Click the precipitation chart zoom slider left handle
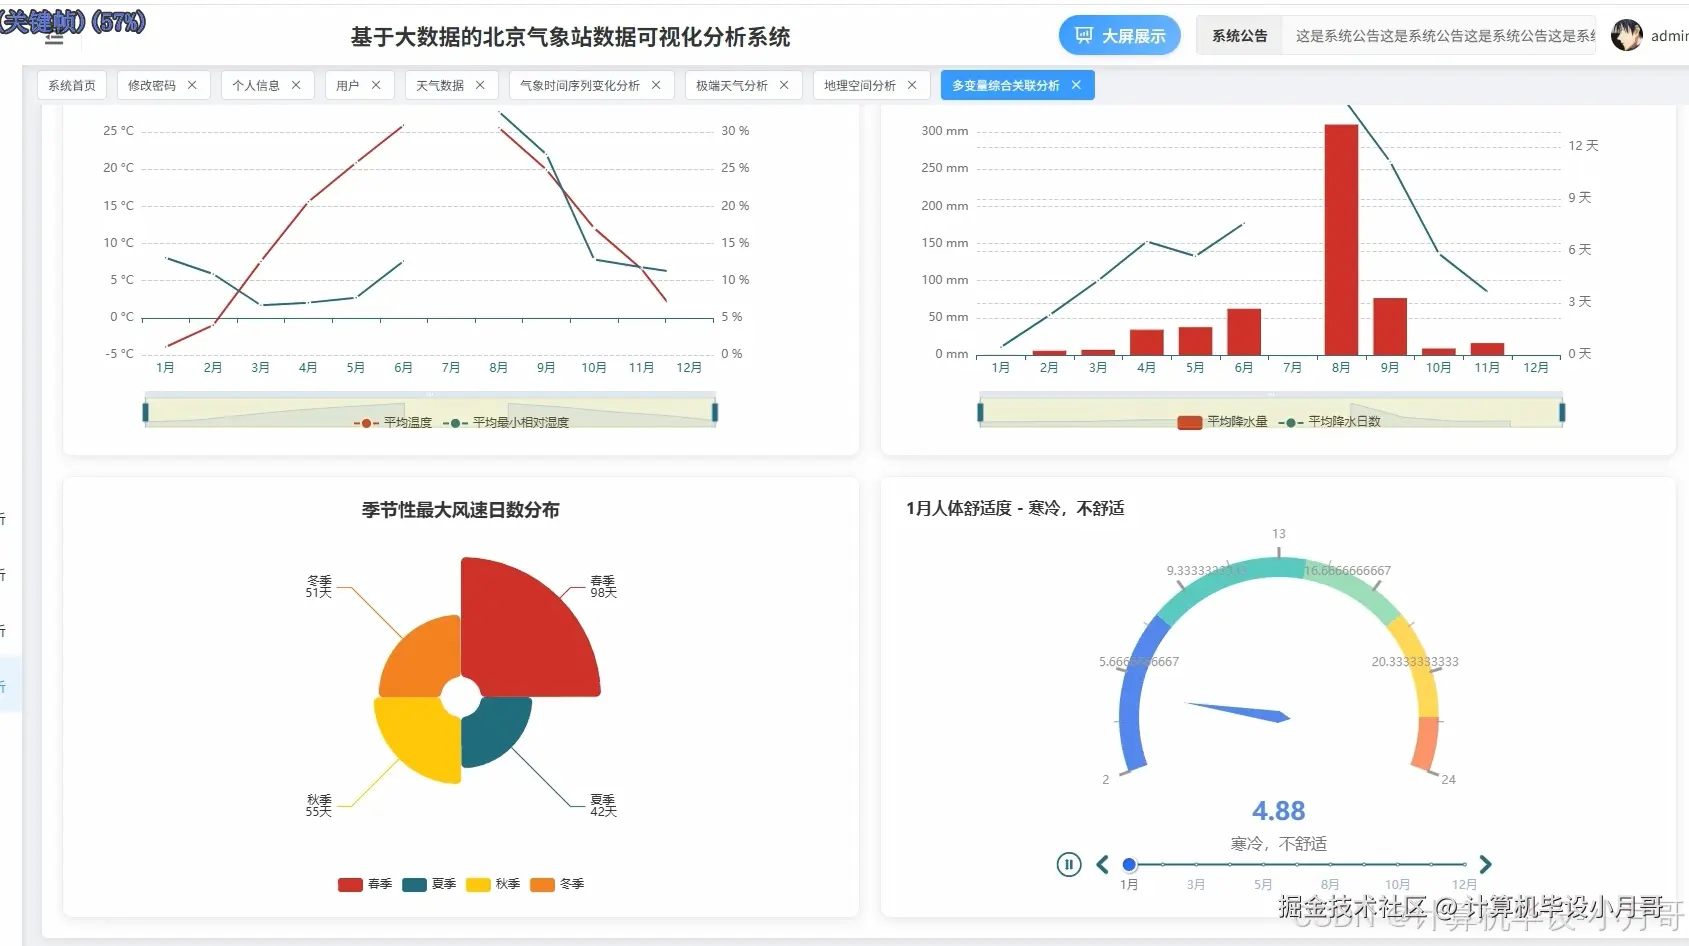 pyautogui.click(x=980, y=411)
